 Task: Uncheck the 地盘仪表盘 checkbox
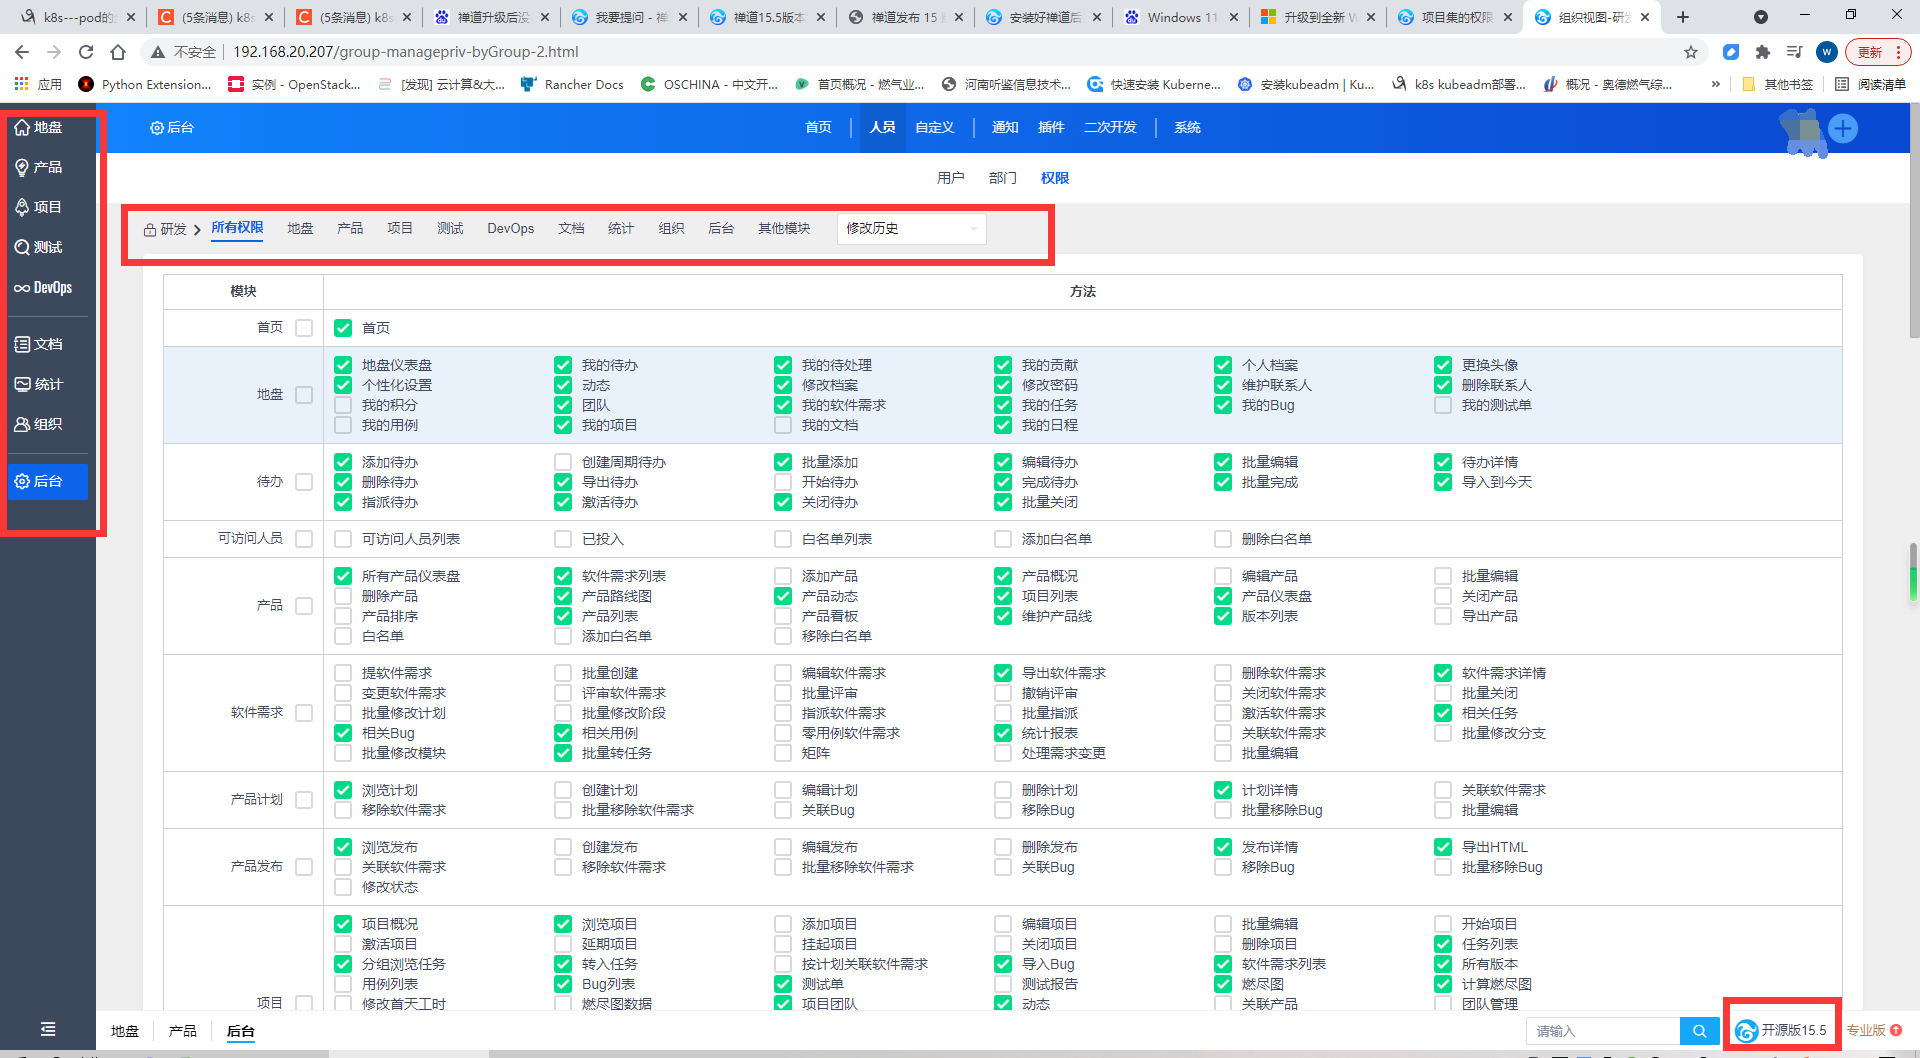(x=343, y=365)
